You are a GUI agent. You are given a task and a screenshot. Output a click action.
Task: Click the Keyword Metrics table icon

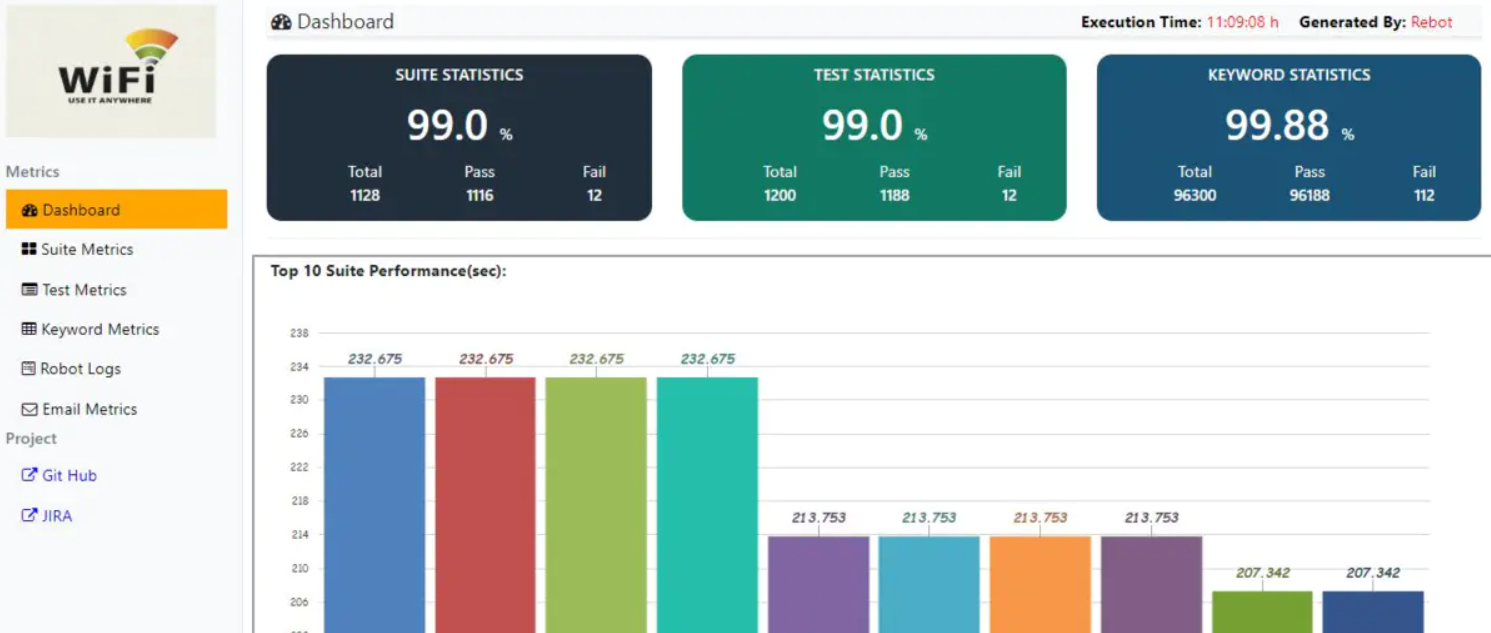pyautogui.click(x=31, y=329)
